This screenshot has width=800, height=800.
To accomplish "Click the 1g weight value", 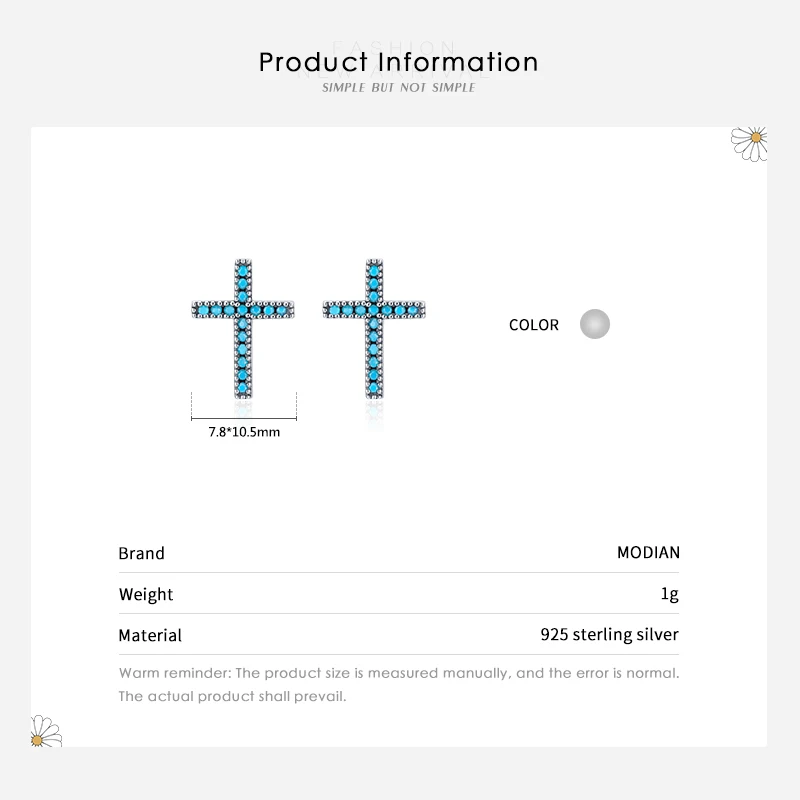I will point(670,594).
